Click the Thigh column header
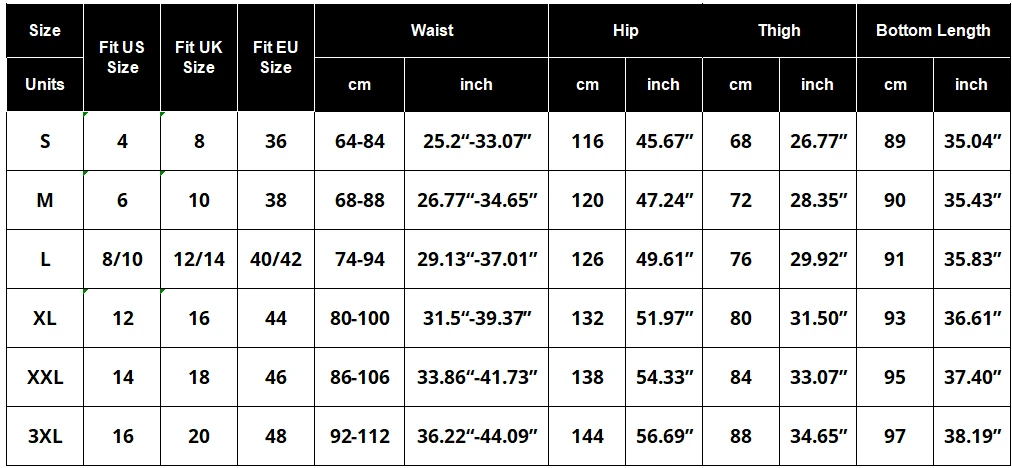 click(x=779, y=30)
